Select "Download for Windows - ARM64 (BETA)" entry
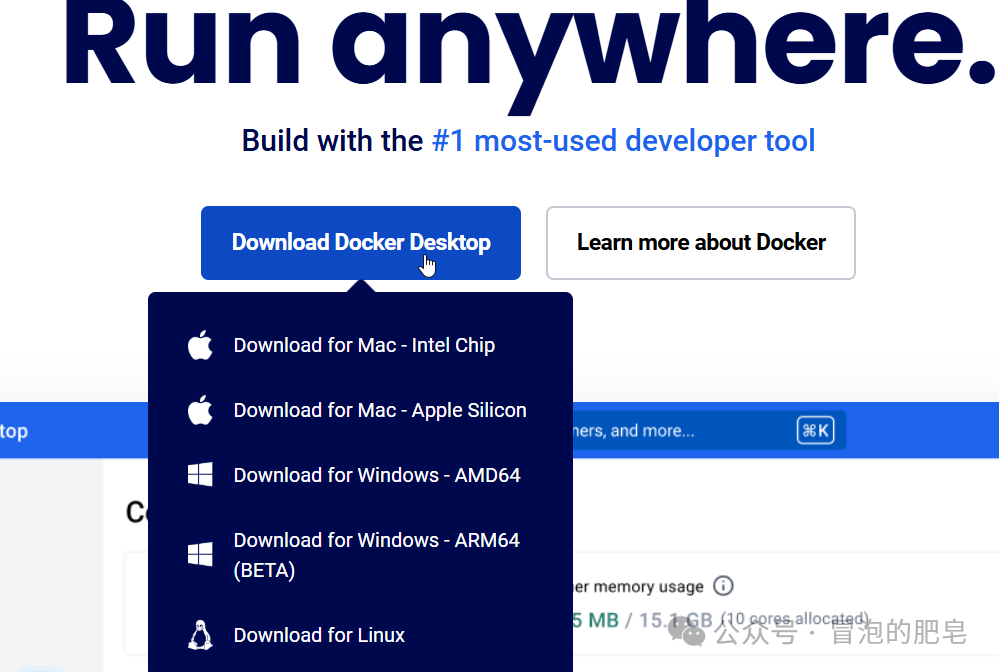This screenshot has width=999, height=672. [376, 554]
